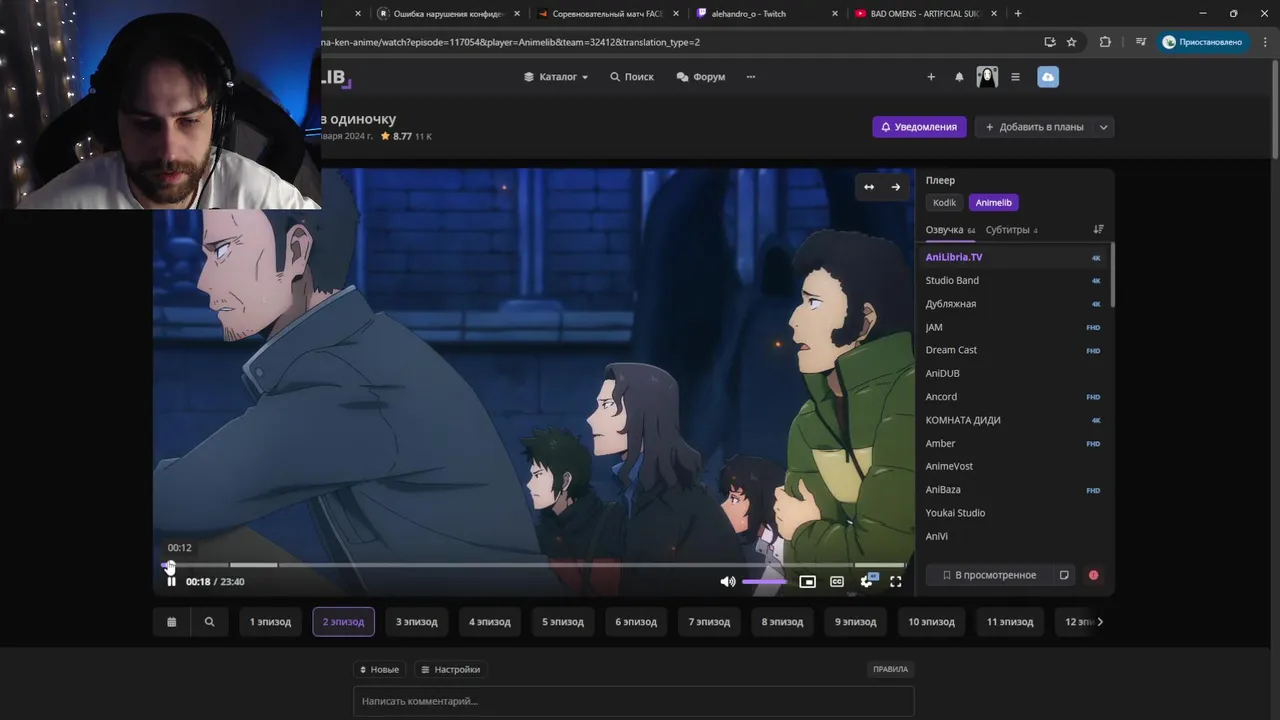Open comments Настройки
The image size is (1280, 720).
pos(450,669)
